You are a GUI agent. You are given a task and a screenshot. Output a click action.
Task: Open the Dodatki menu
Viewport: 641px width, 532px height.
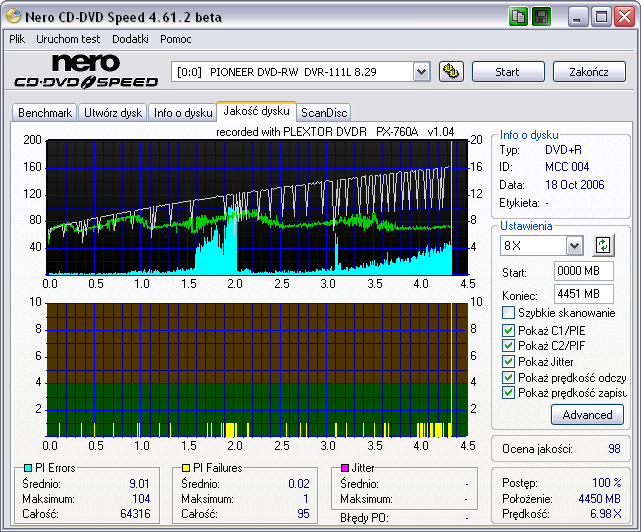(130, 39)
